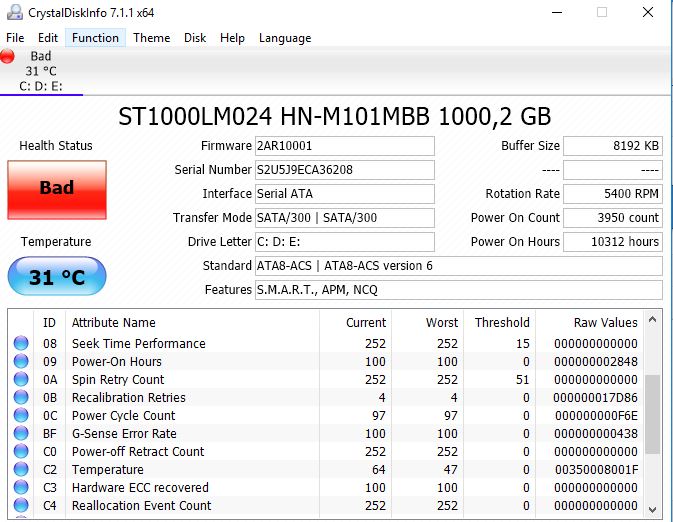
Task: Click the Firmware field 2AR10001
Action: point(345,146)
